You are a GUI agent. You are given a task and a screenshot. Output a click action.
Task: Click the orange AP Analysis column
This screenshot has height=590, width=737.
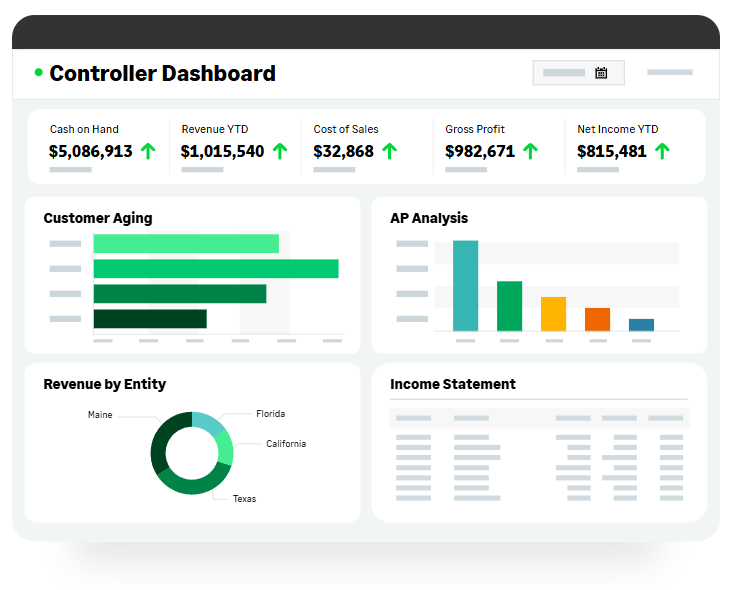597,320
